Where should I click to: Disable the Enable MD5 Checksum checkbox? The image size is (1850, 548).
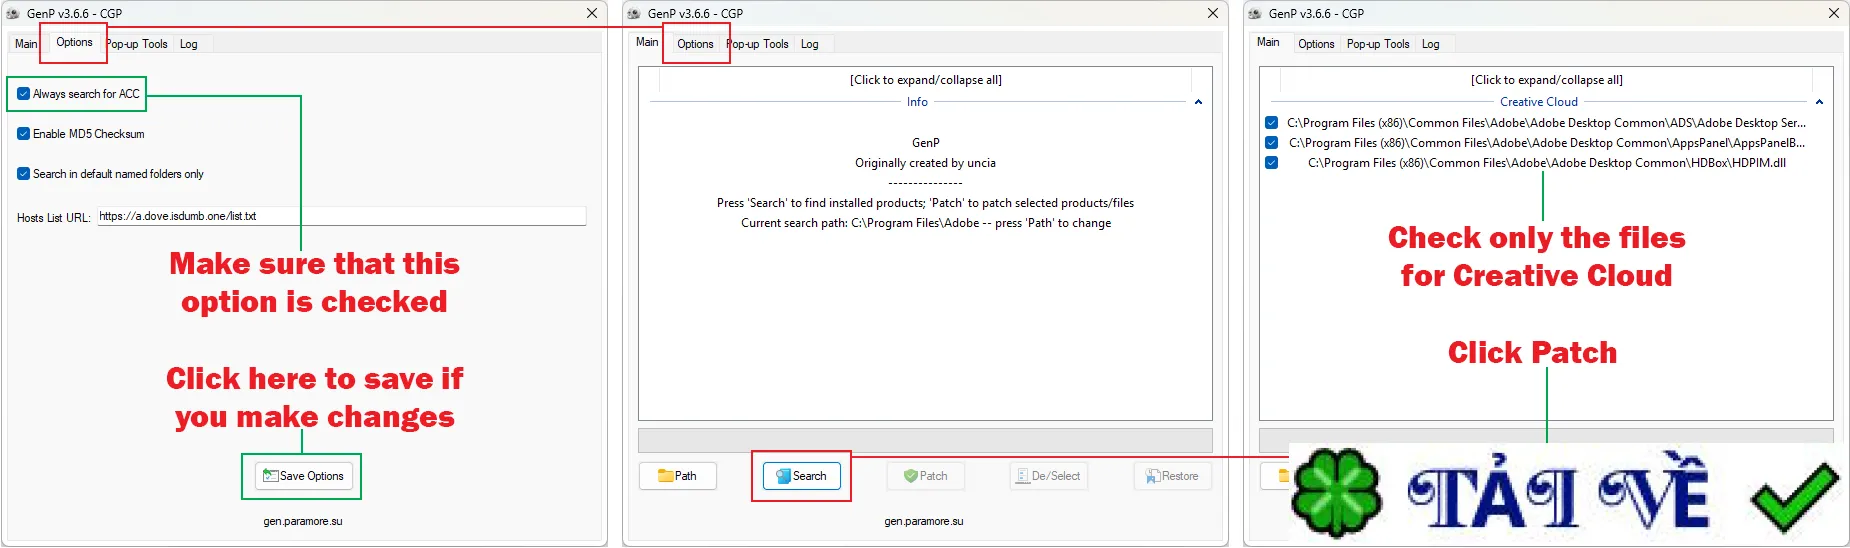point(23,134)
